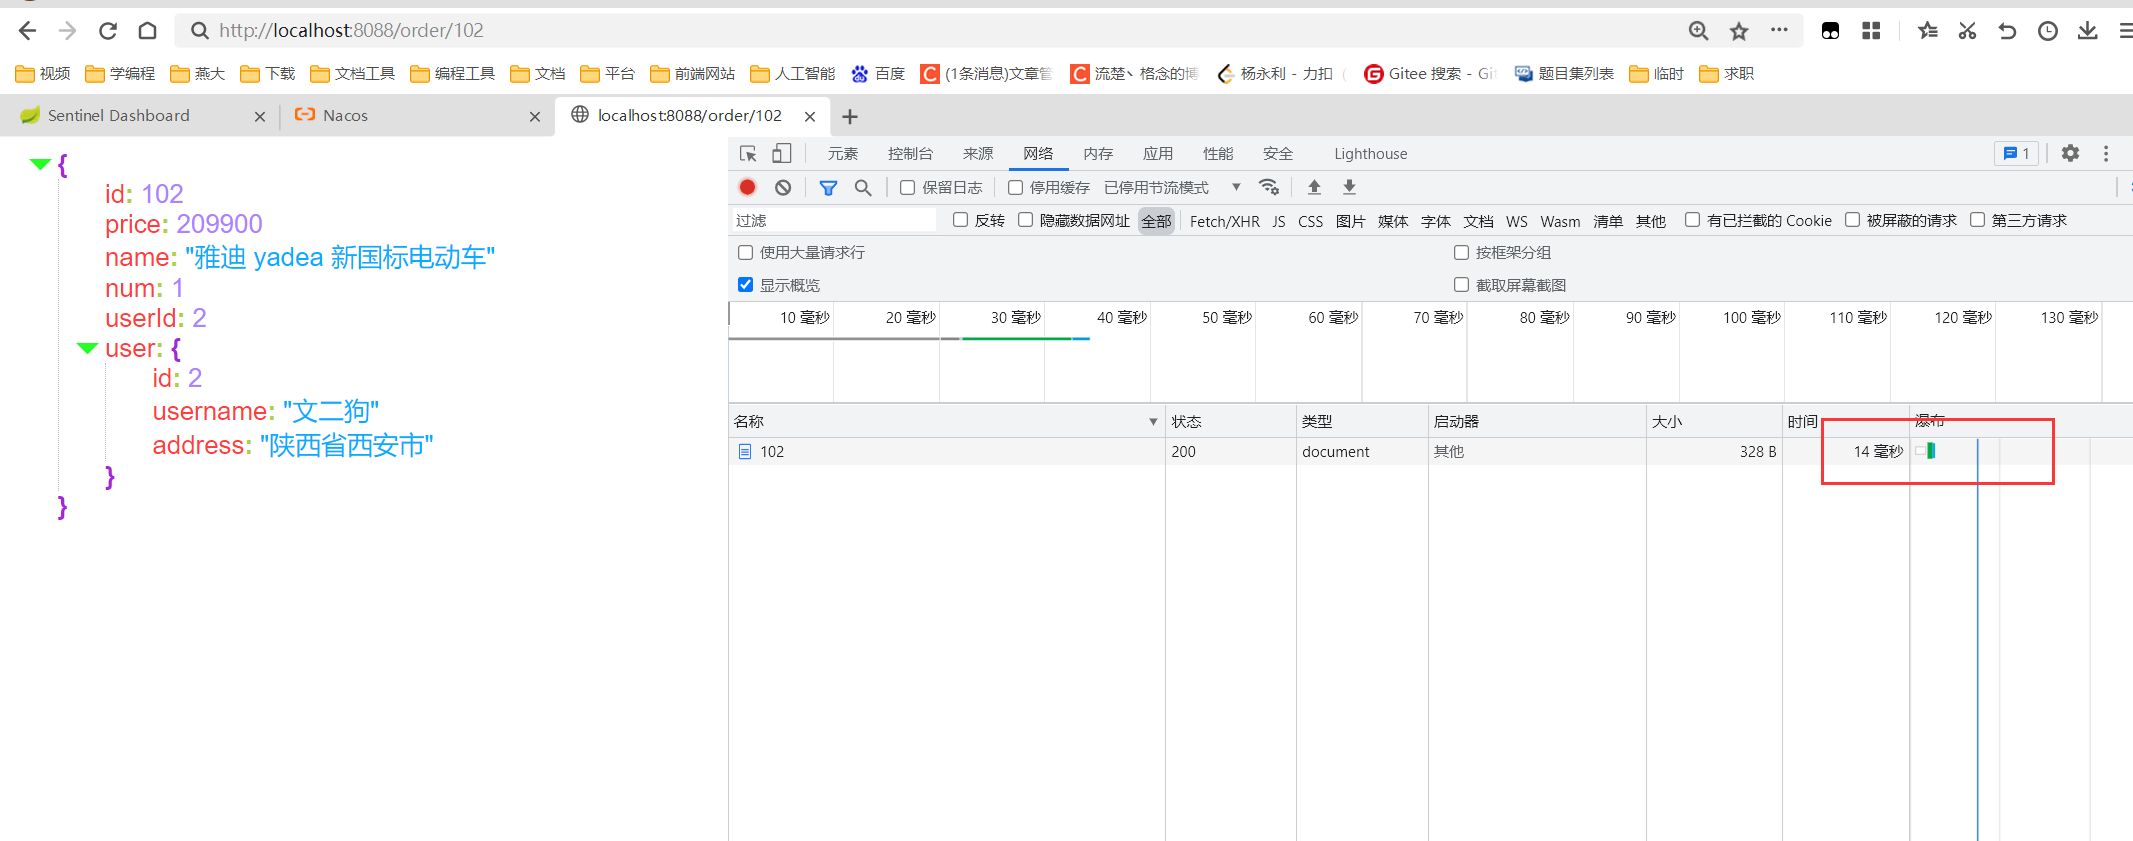Open the Lighthouse tab
The image size is (2133, 841).
pyautogui.click(x=1370, y=153)
